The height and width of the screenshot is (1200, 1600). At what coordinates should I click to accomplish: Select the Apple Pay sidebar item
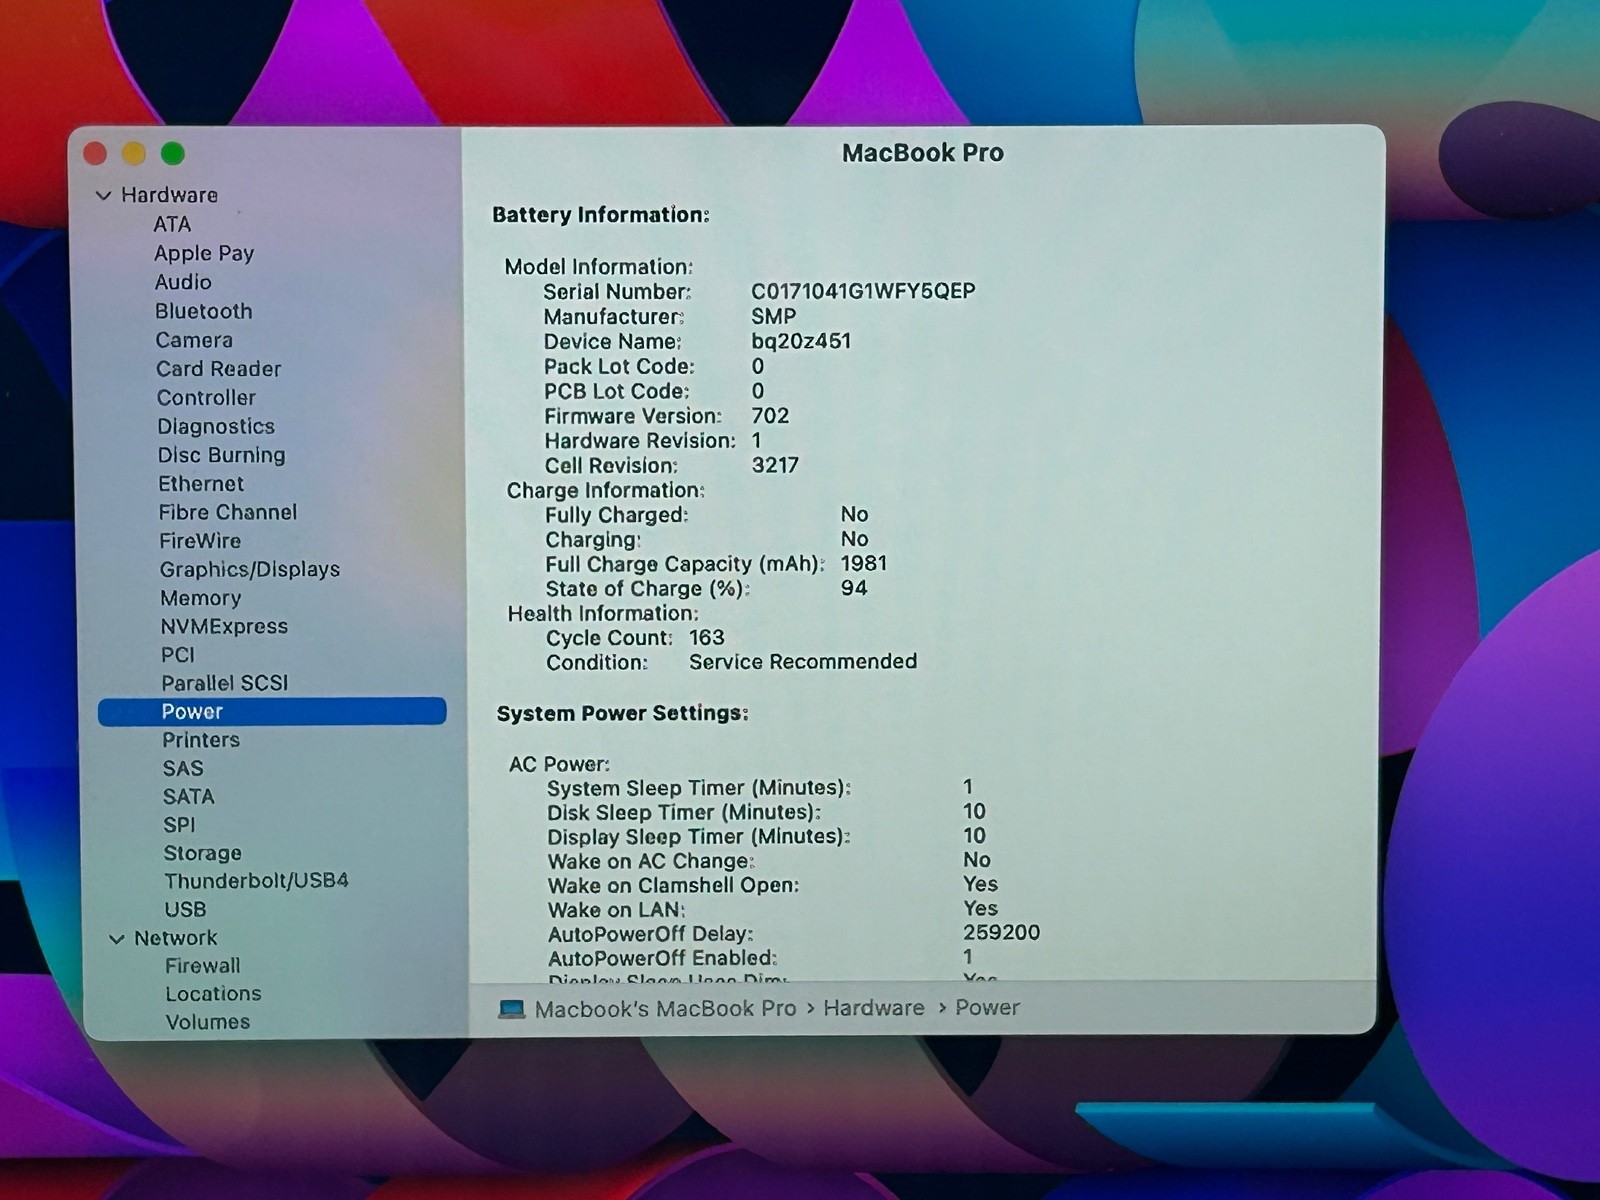click(204, 253)
